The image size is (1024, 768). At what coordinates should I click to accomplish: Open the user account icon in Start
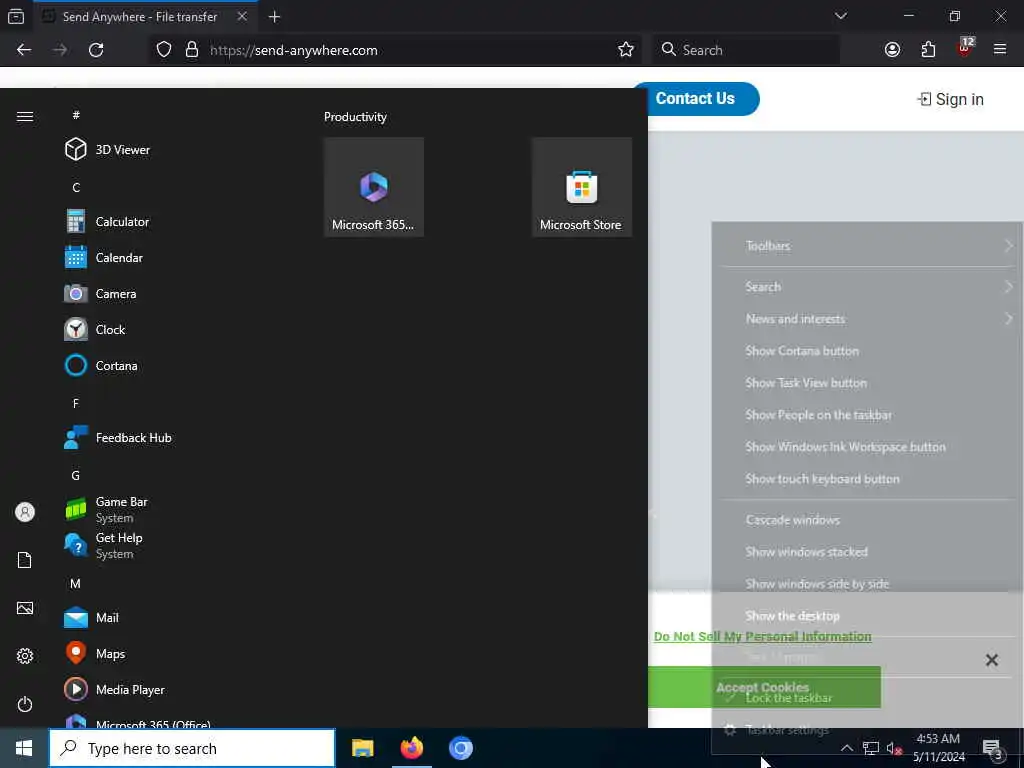click(25, 512)
